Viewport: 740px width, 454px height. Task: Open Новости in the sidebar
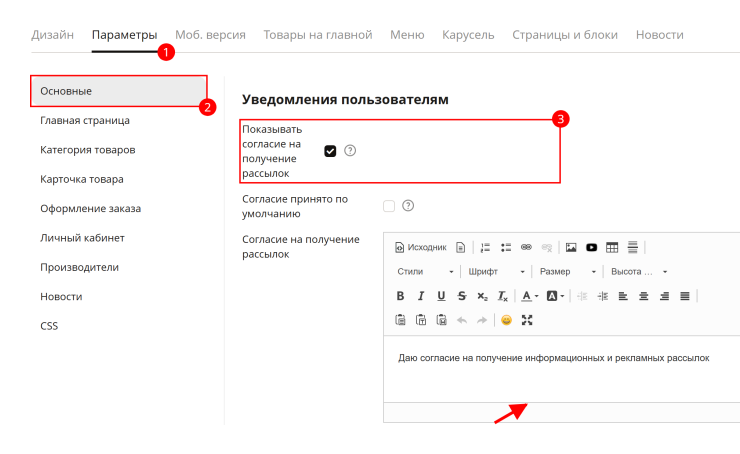click(x=61, y=297)
